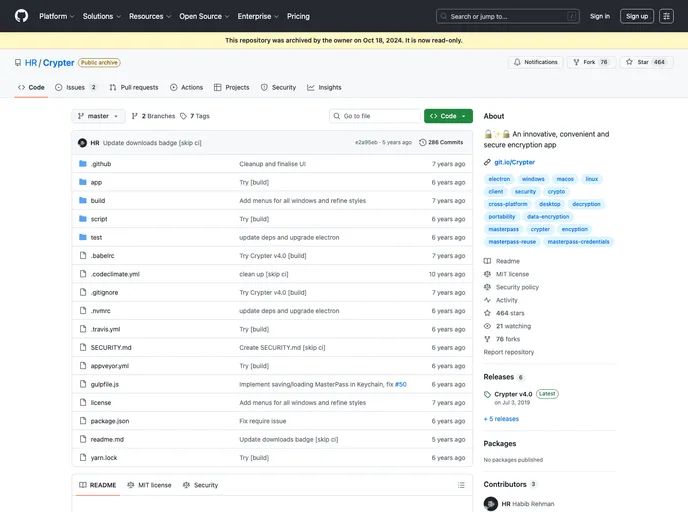Switch to the Projects tab
This screenshot has height=512, width=688.
232,87
